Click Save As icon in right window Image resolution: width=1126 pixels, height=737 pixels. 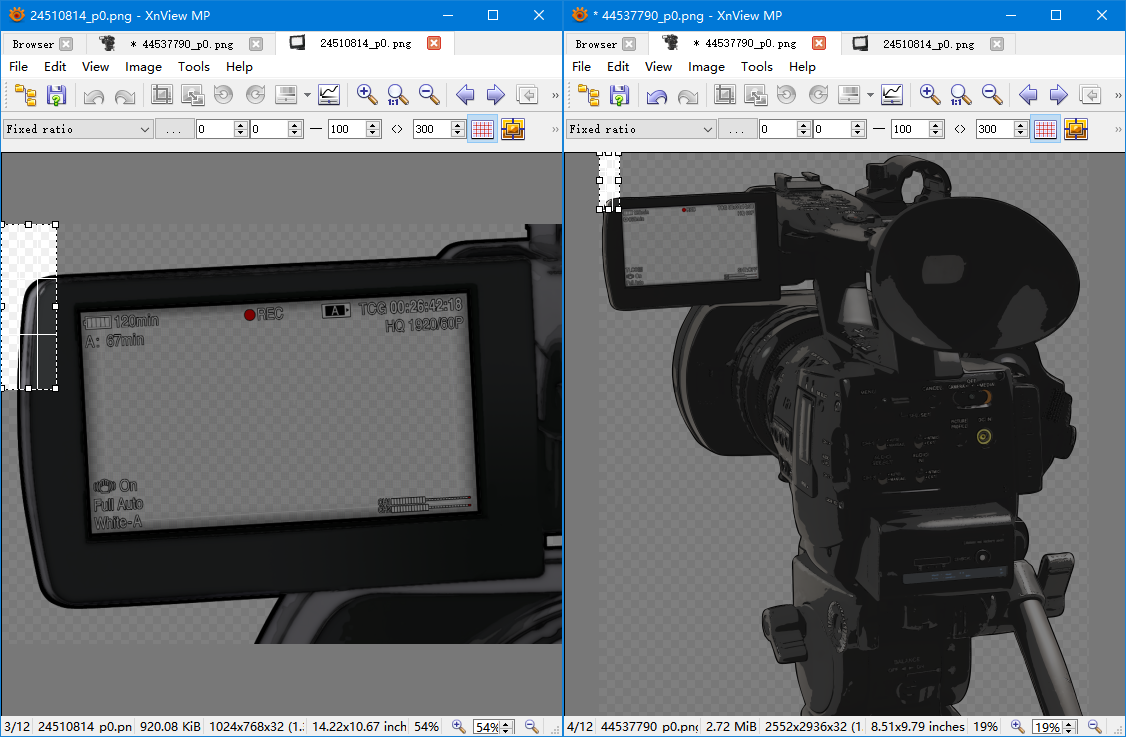coord(619,95)
